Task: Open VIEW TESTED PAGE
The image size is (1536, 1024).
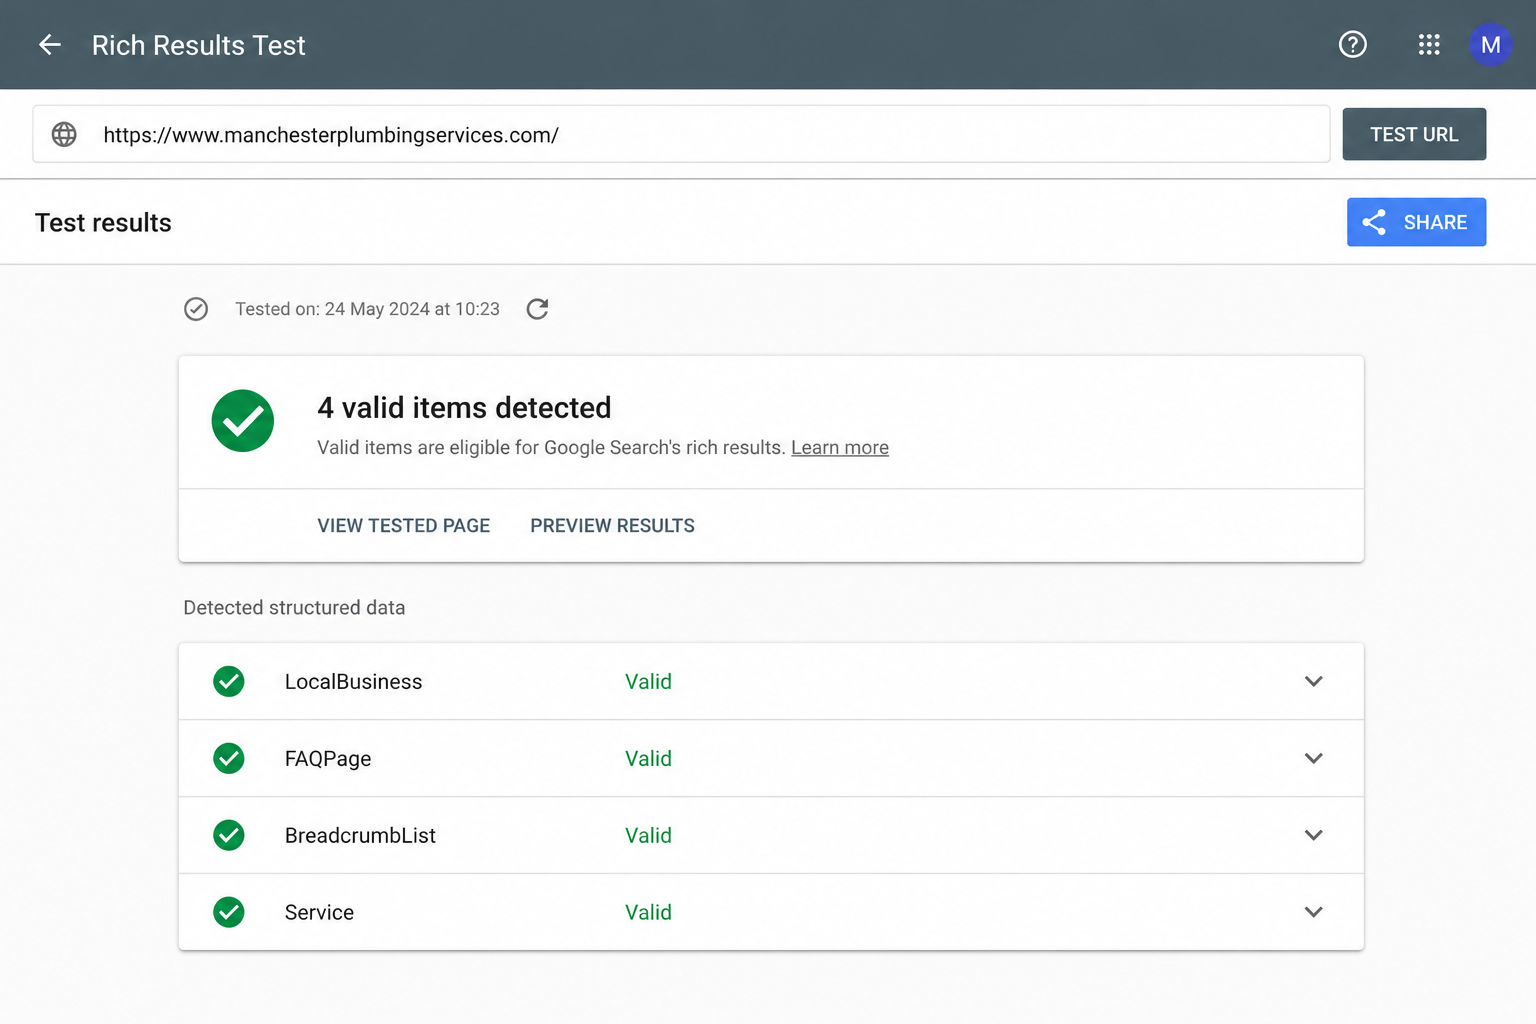Action: [x=404, y=526]
